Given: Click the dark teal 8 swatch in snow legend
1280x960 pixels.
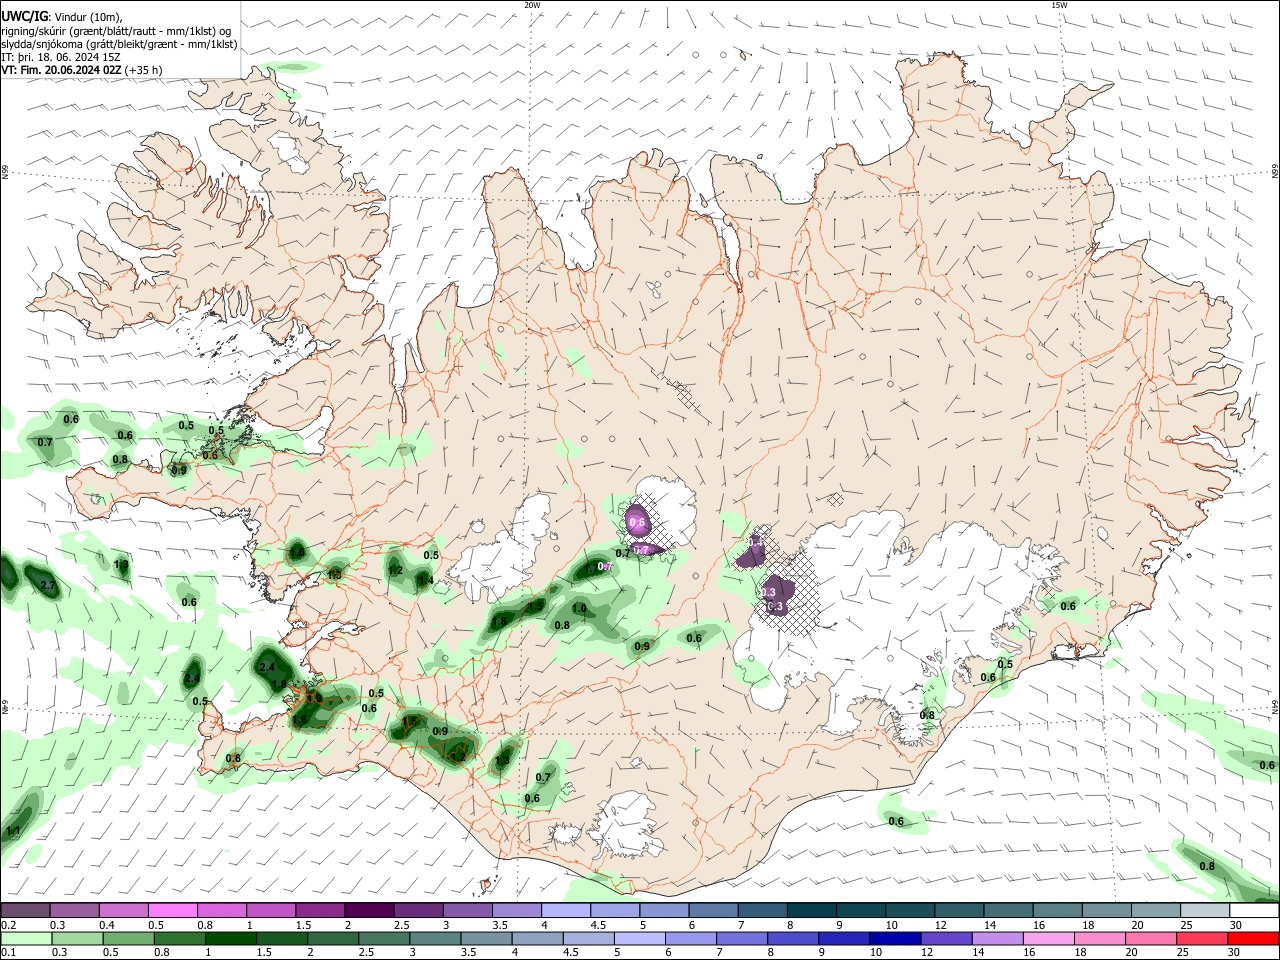Looking at the screenshot, I should click(811, 910).
